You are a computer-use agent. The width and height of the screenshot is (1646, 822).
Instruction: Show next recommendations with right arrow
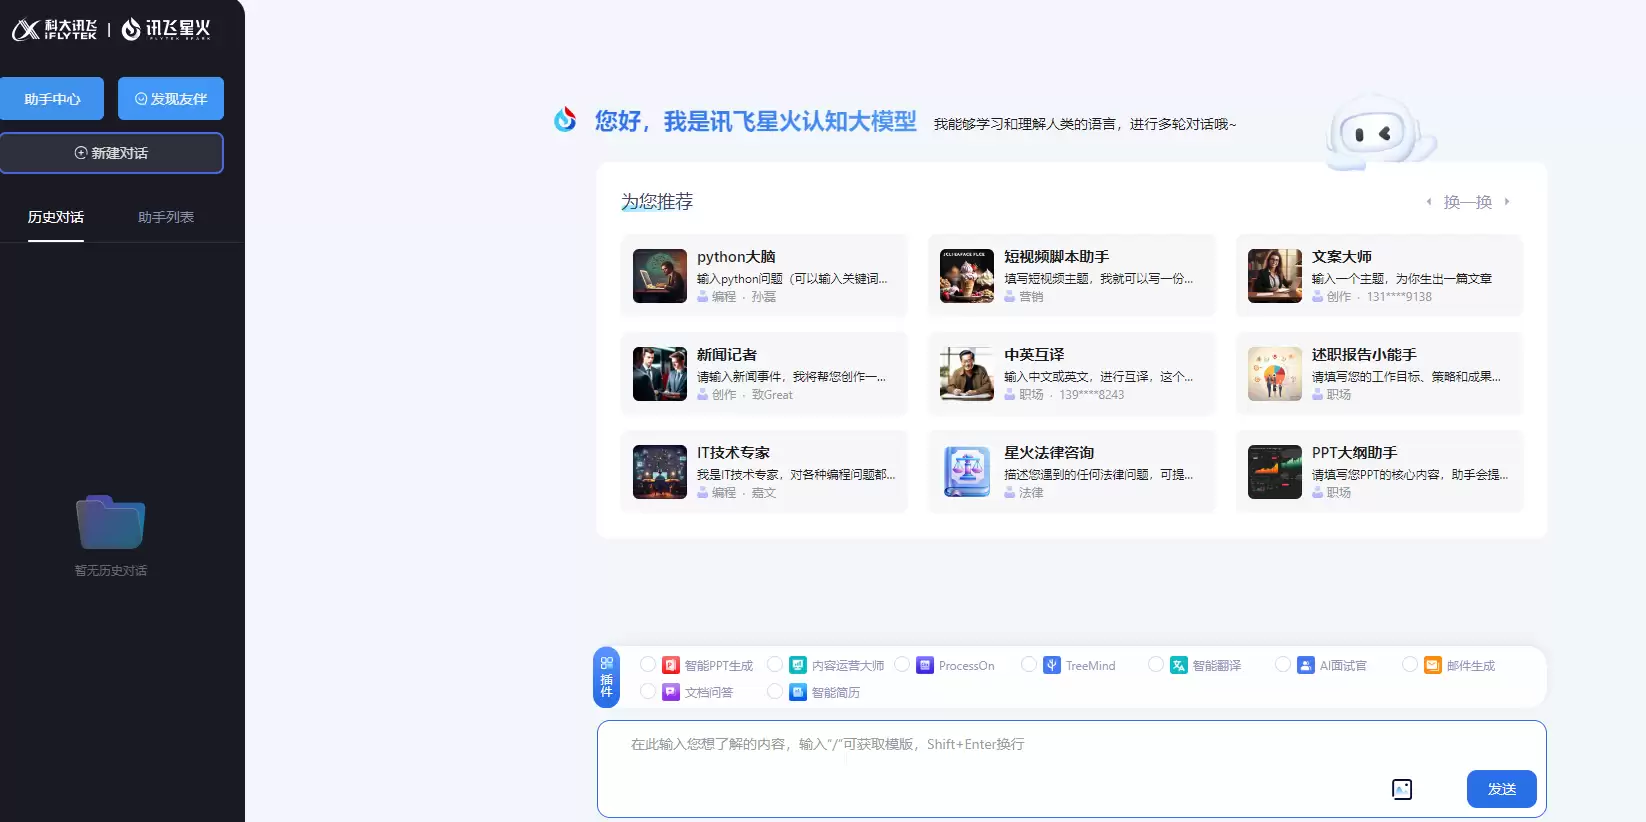coord(1507,202)
